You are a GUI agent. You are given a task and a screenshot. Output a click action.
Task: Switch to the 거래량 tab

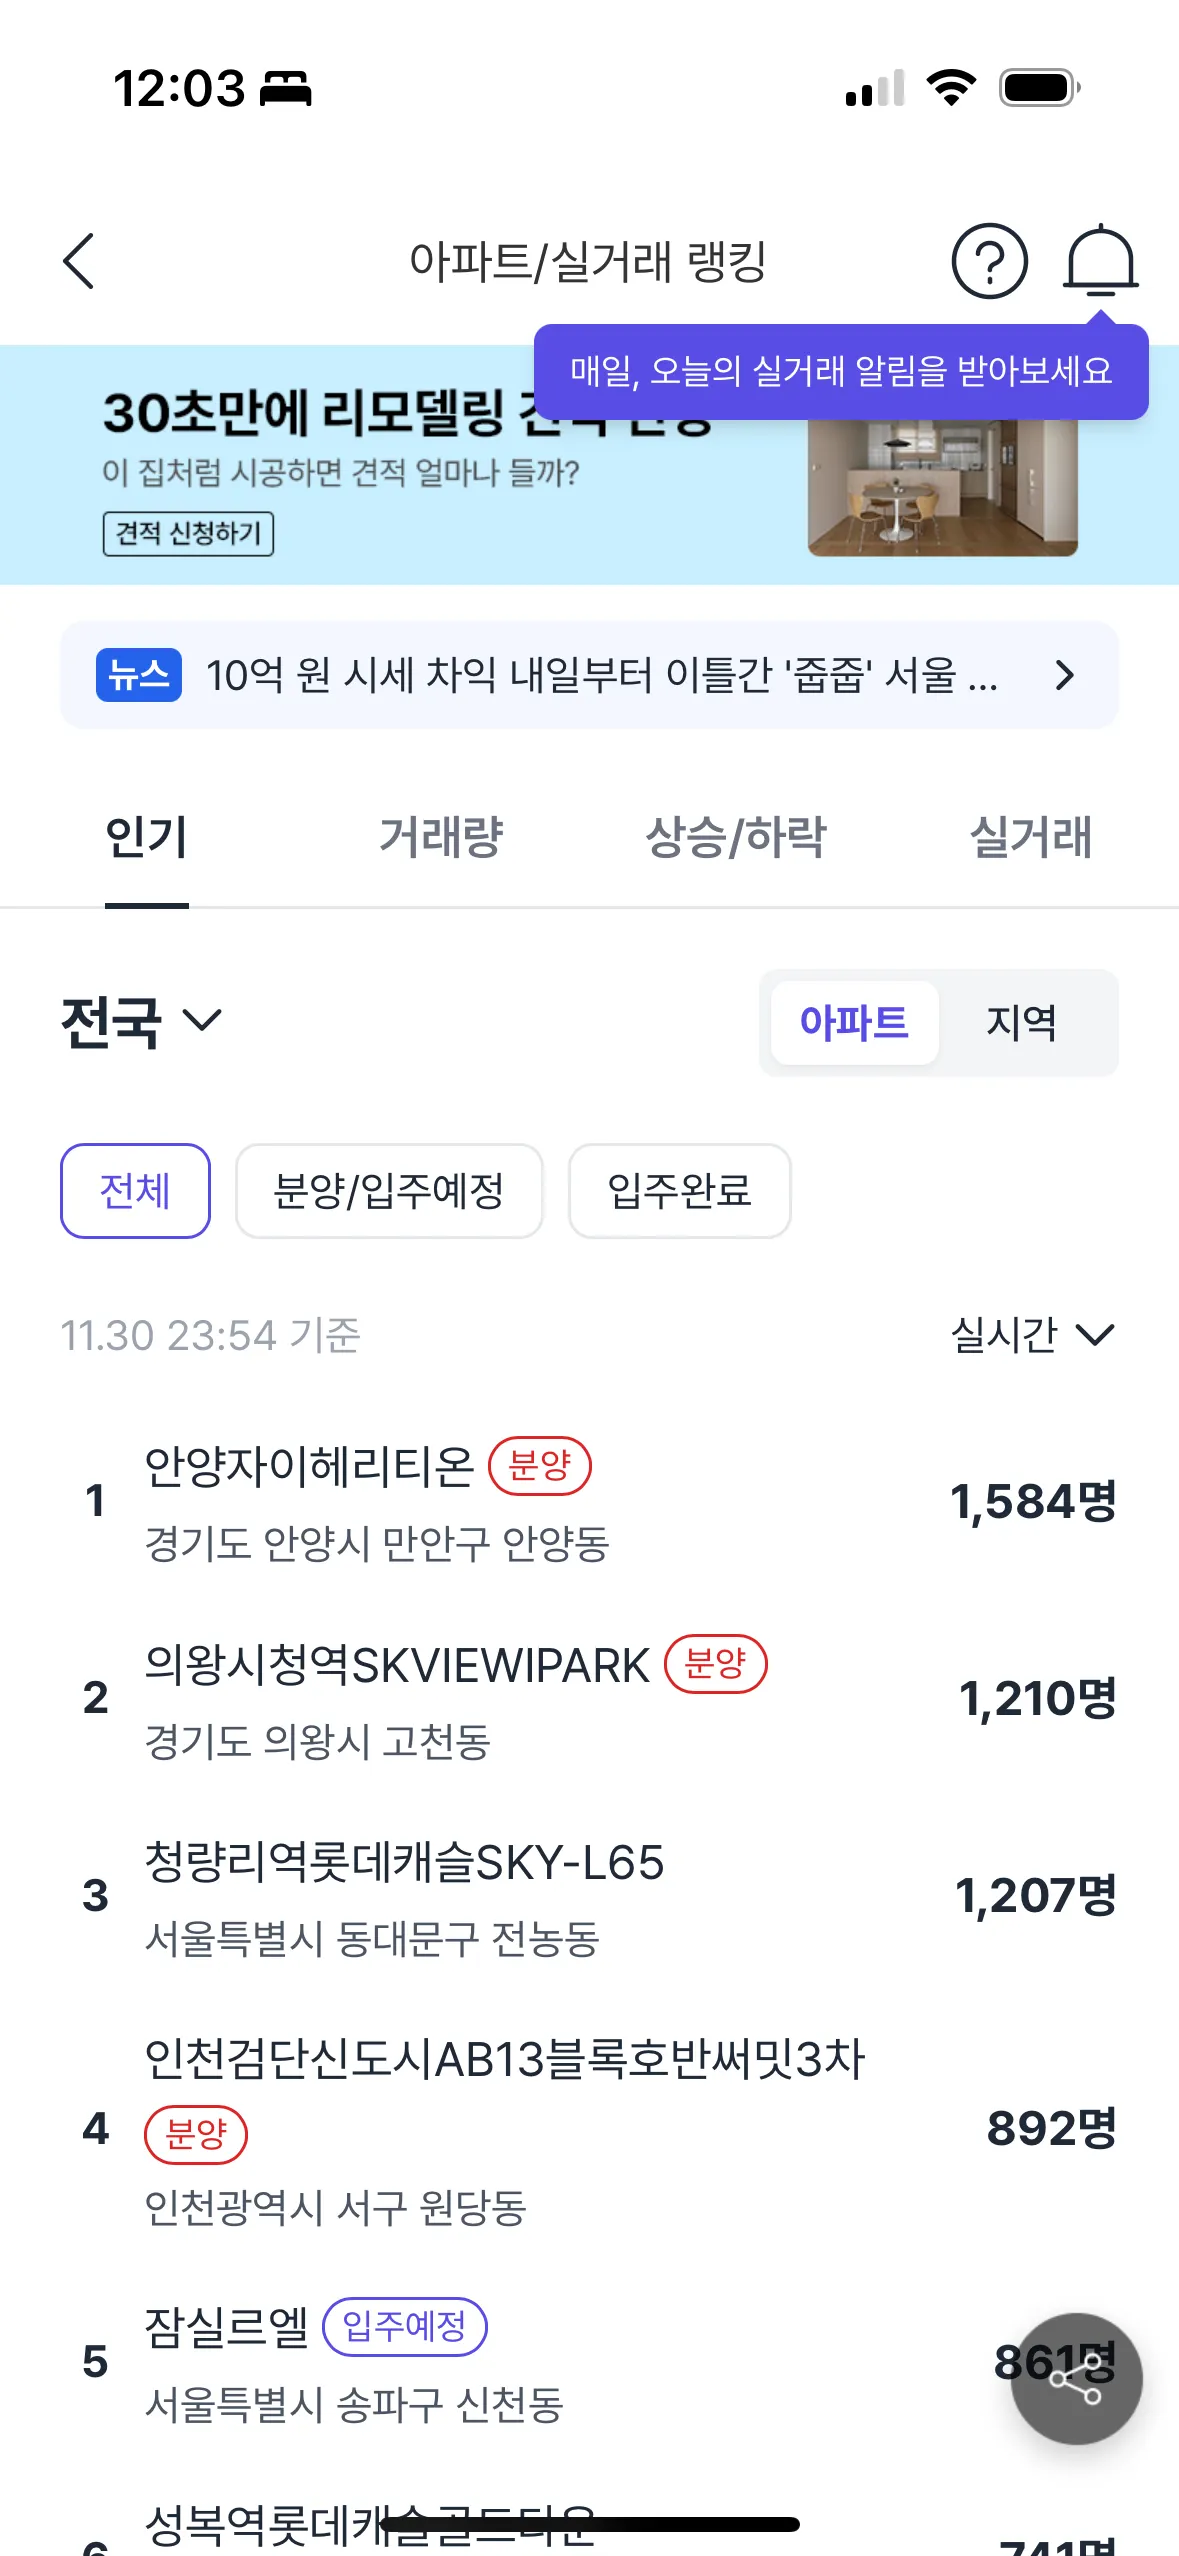pyautogui.click(x=441, y=838)
